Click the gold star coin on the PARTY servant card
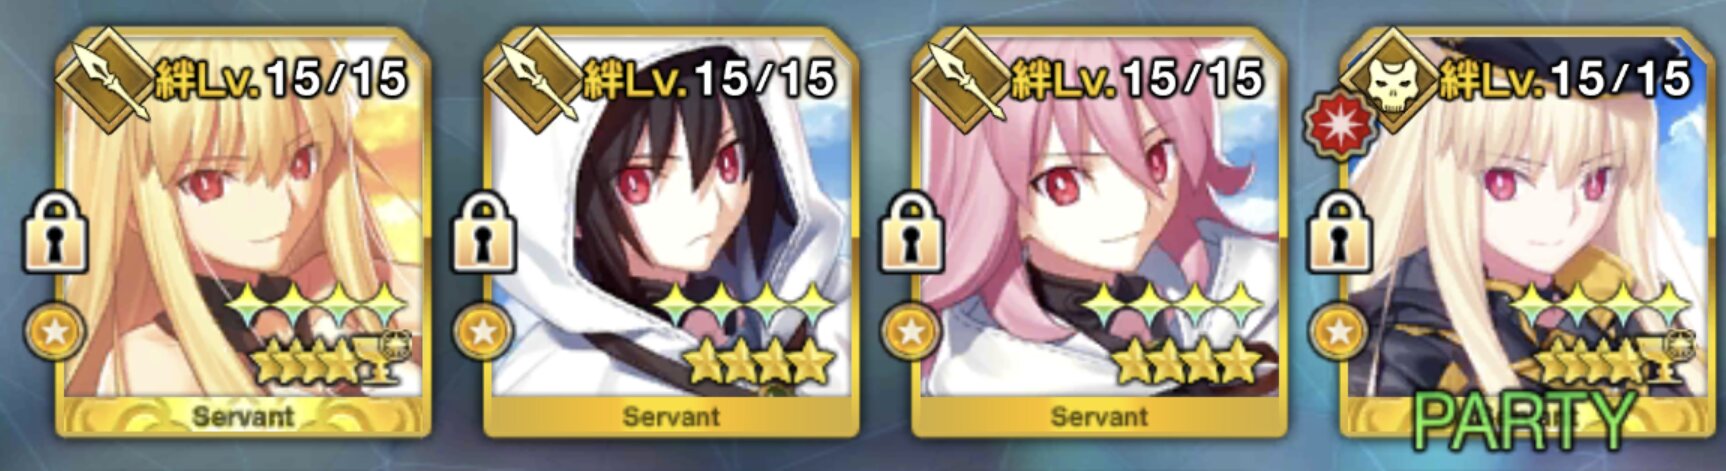1726x471 pixels. (1340, 333)
